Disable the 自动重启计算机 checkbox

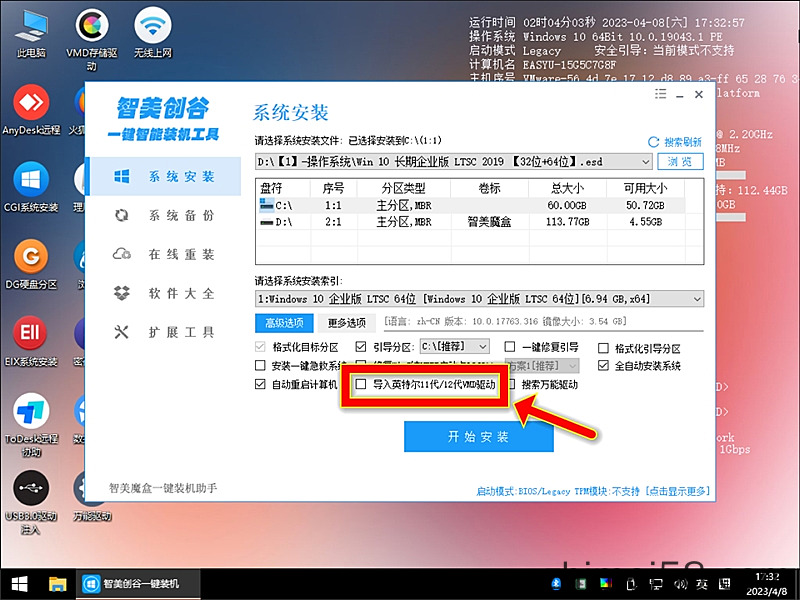coord(260,384)
